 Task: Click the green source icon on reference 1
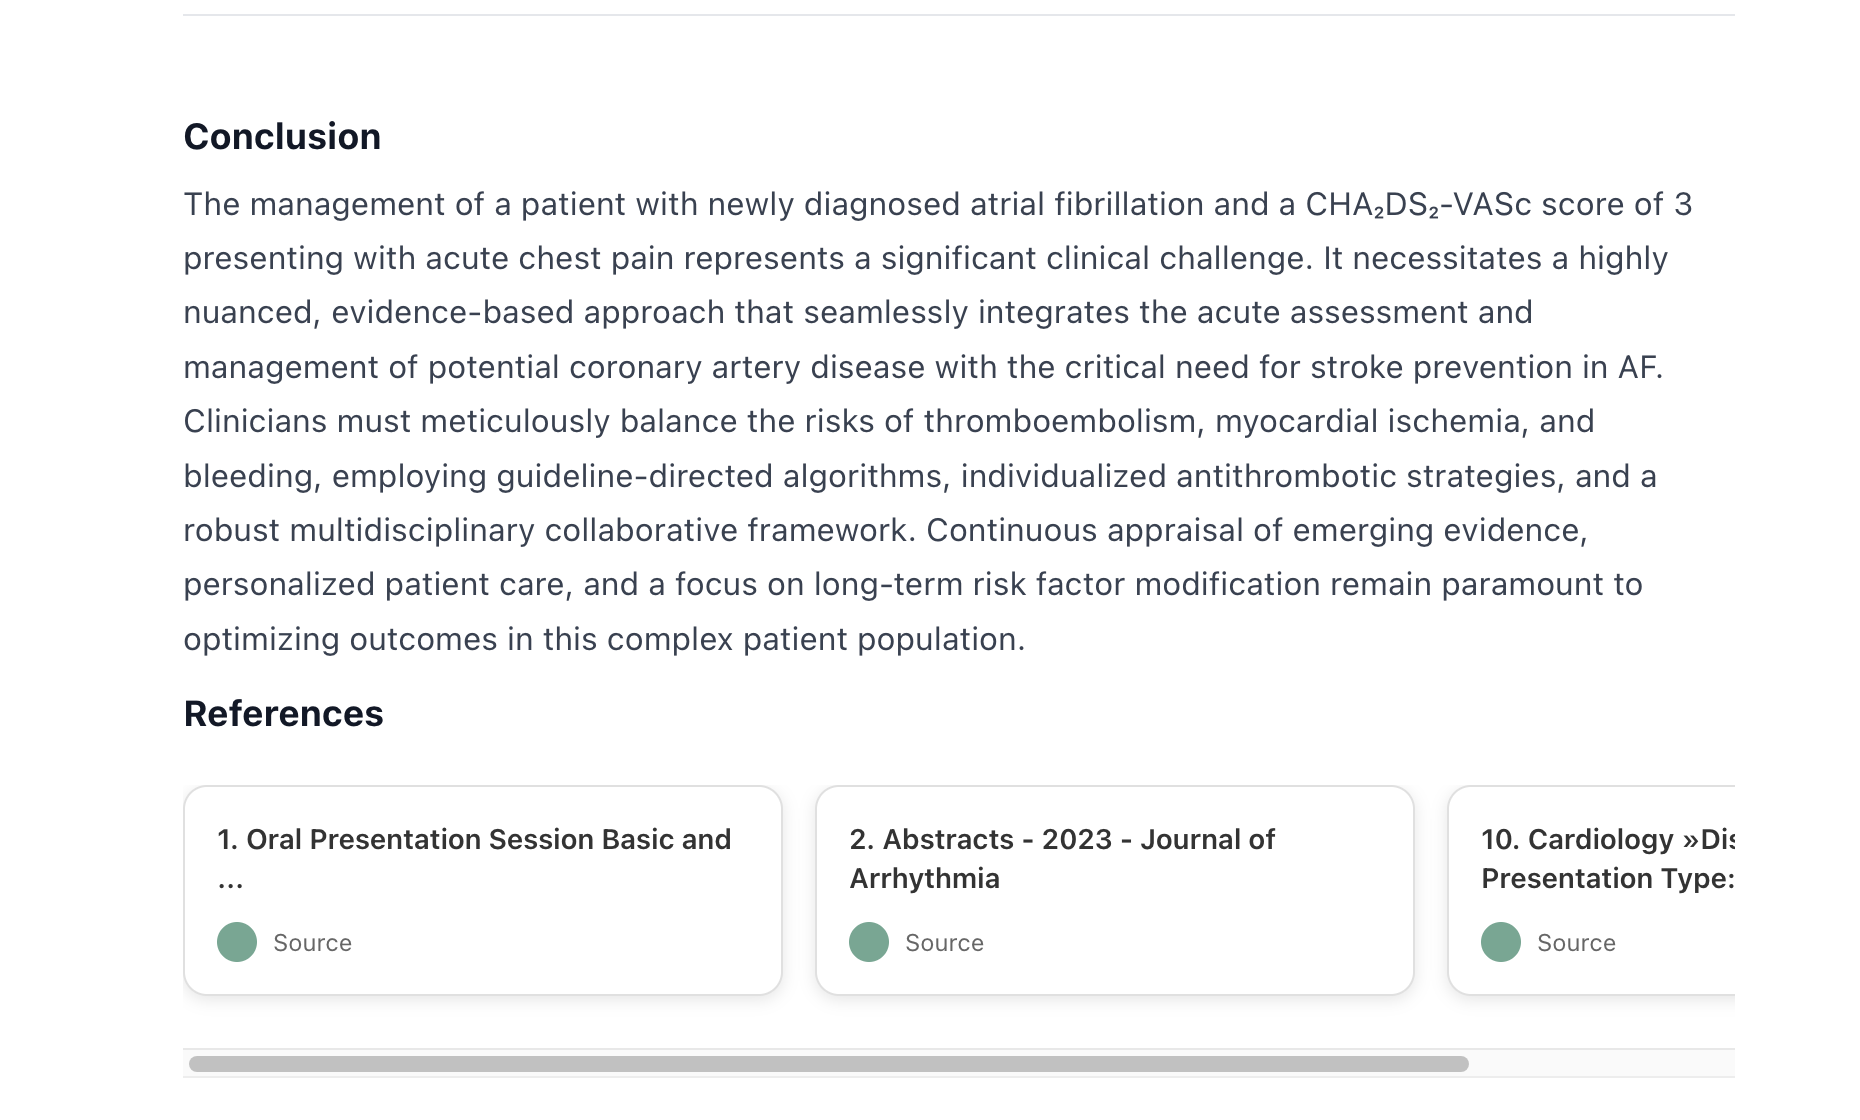click(237, 942)
